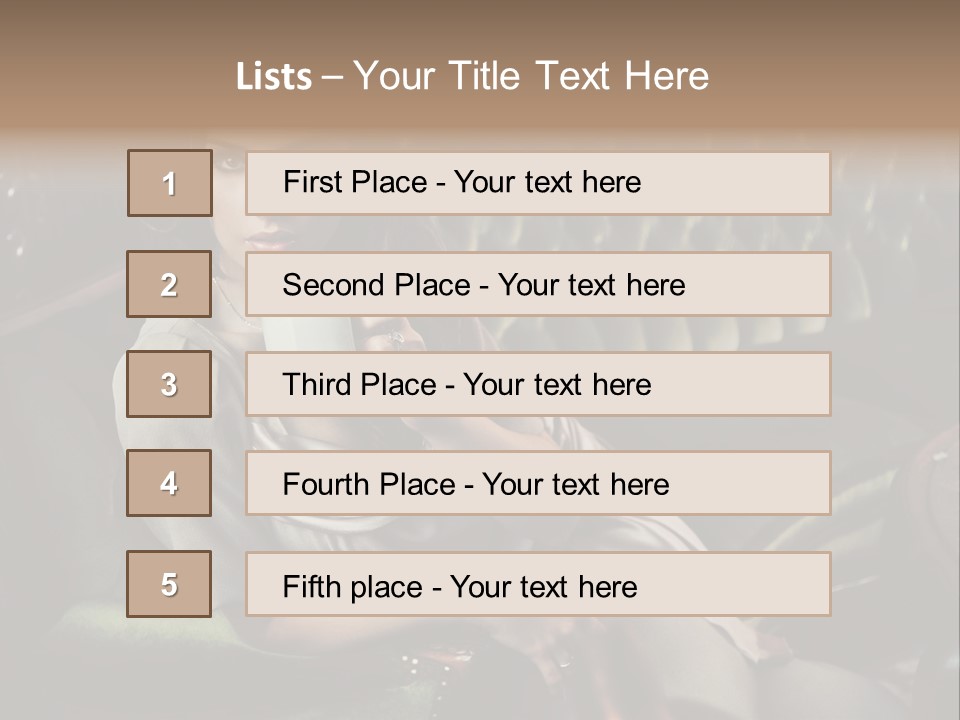Viewport: 960px width, 720px height.
Task: Click the word "Fifth" in list item five
Action: [x=311, y=586]
